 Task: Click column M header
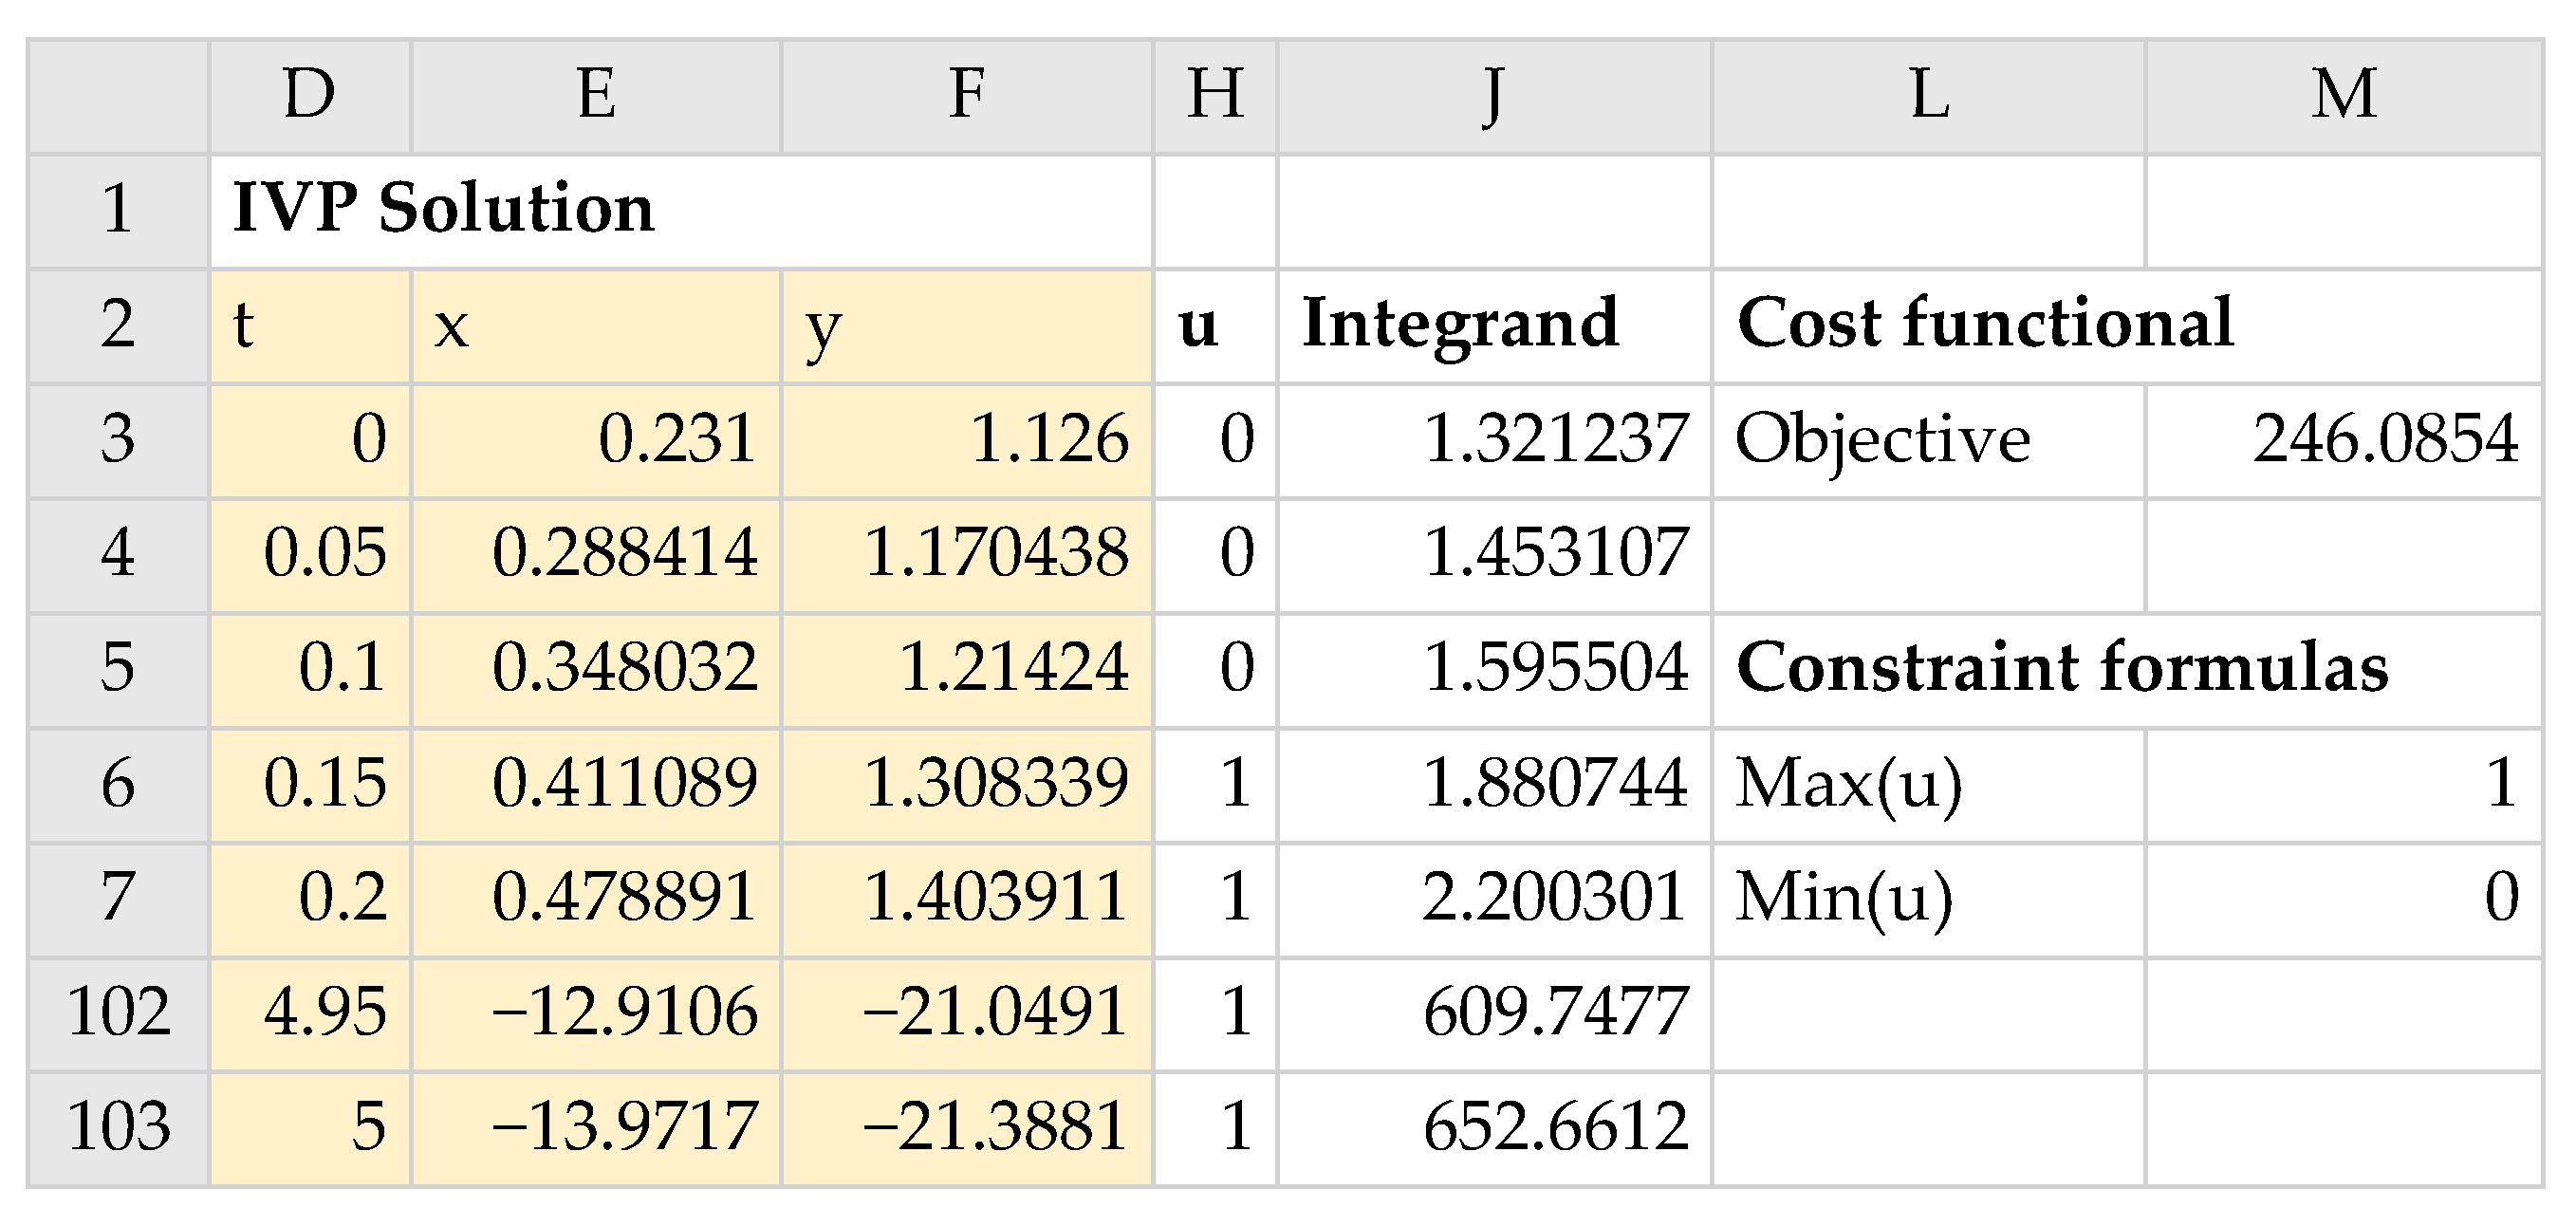2343,96
